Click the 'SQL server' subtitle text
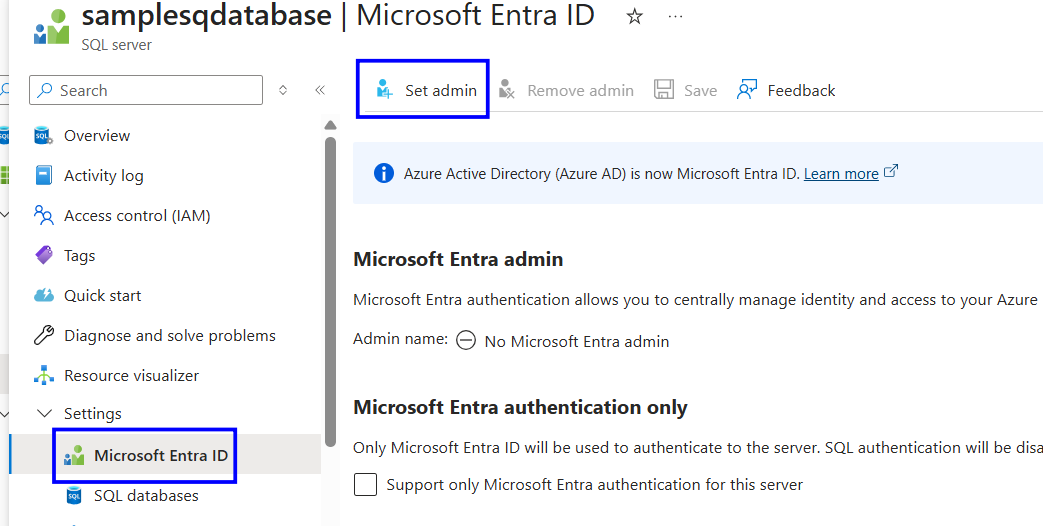 (x=116, y=45)
